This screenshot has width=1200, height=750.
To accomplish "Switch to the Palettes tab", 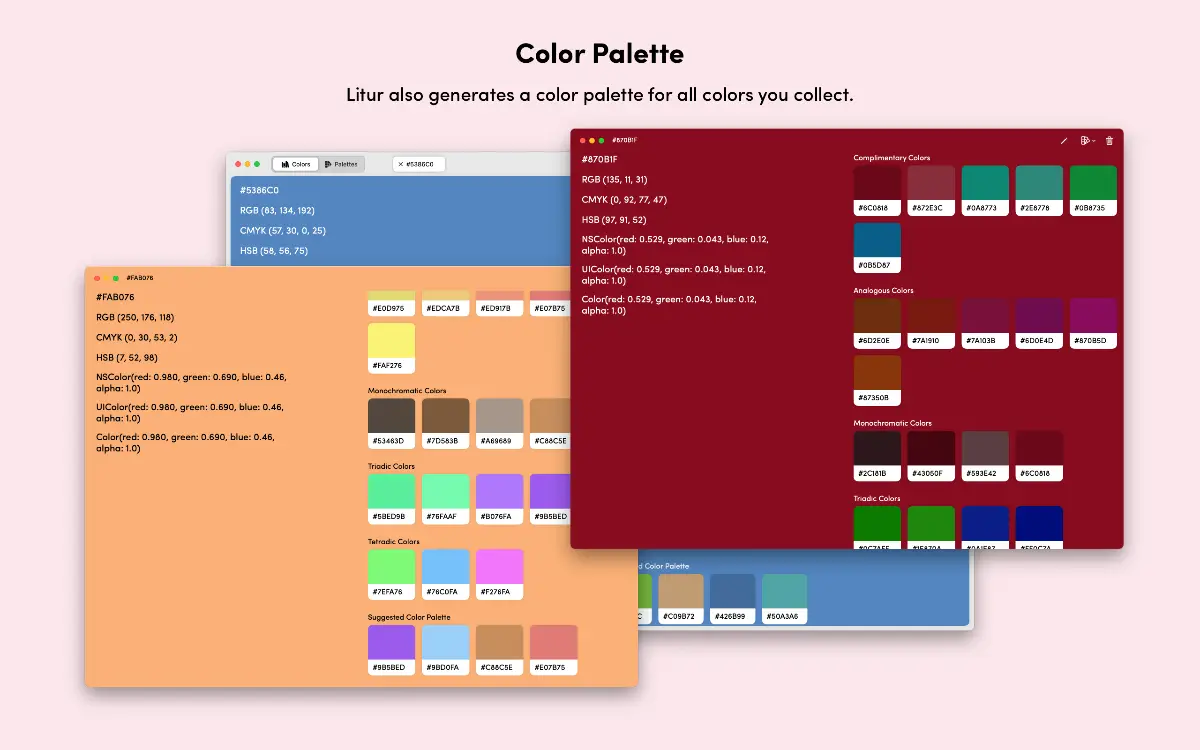I will click(341, 164).
